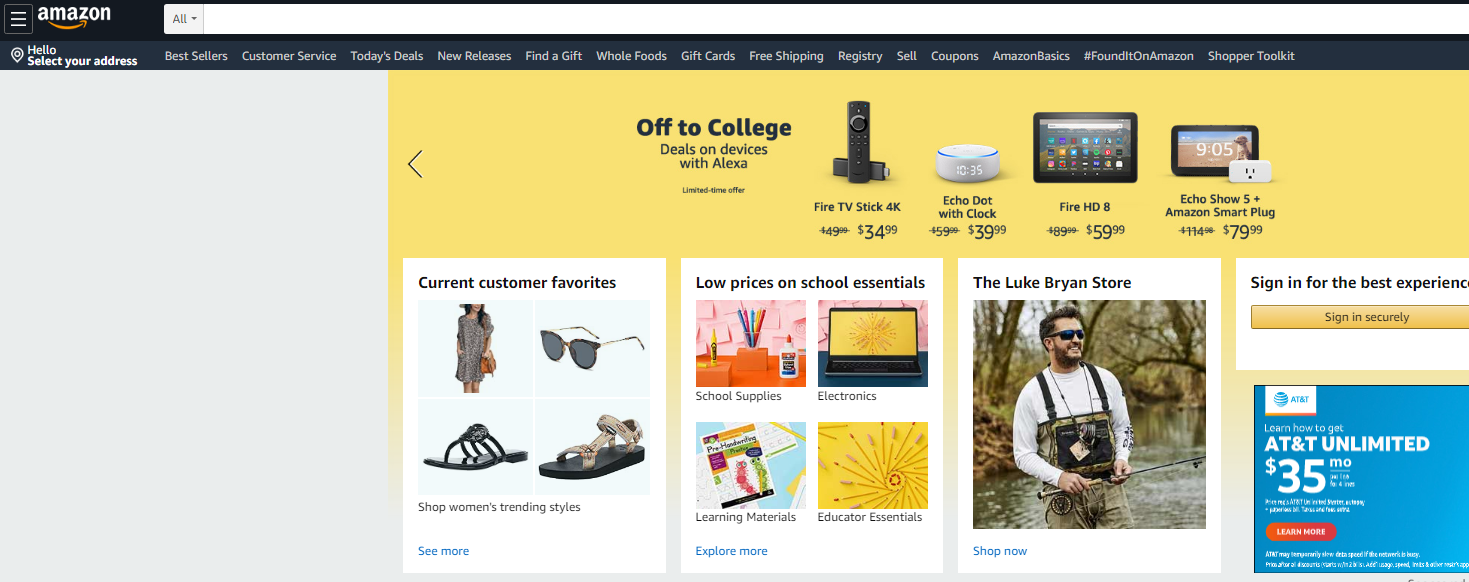The image size is (1469, 582).
Task: Go to previous carousel banner slide
Action: point(415,164)
